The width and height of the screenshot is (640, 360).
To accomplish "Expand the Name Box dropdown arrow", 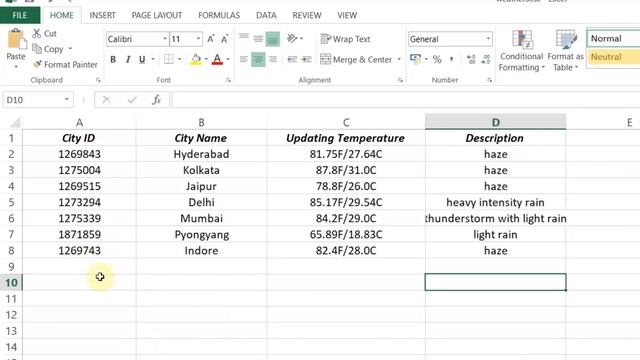I will 67,100.
